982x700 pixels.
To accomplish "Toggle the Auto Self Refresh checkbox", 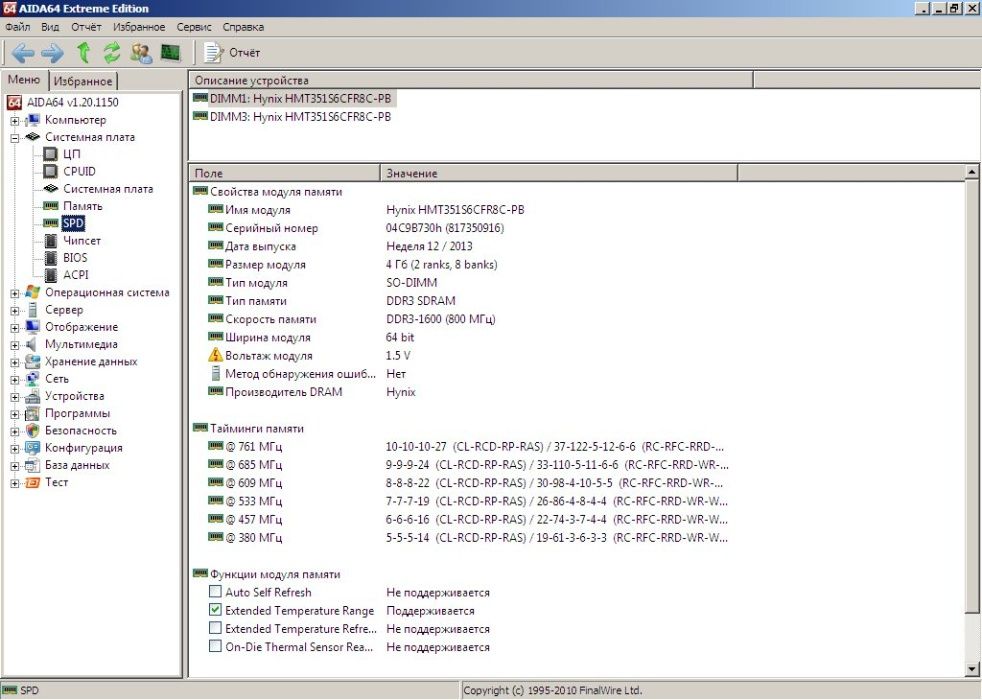I will (215, 592).
